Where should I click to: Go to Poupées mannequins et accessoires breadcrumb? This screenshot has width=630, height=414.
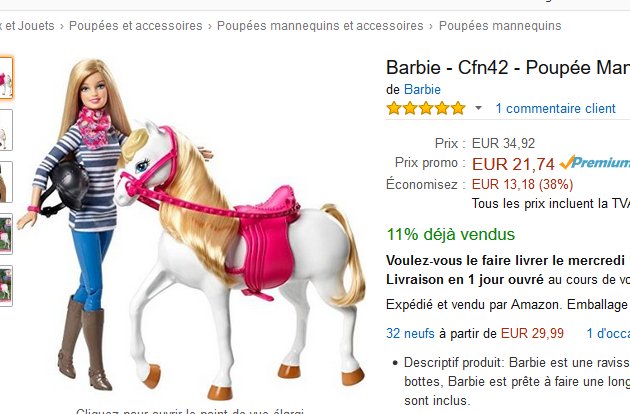320,26
